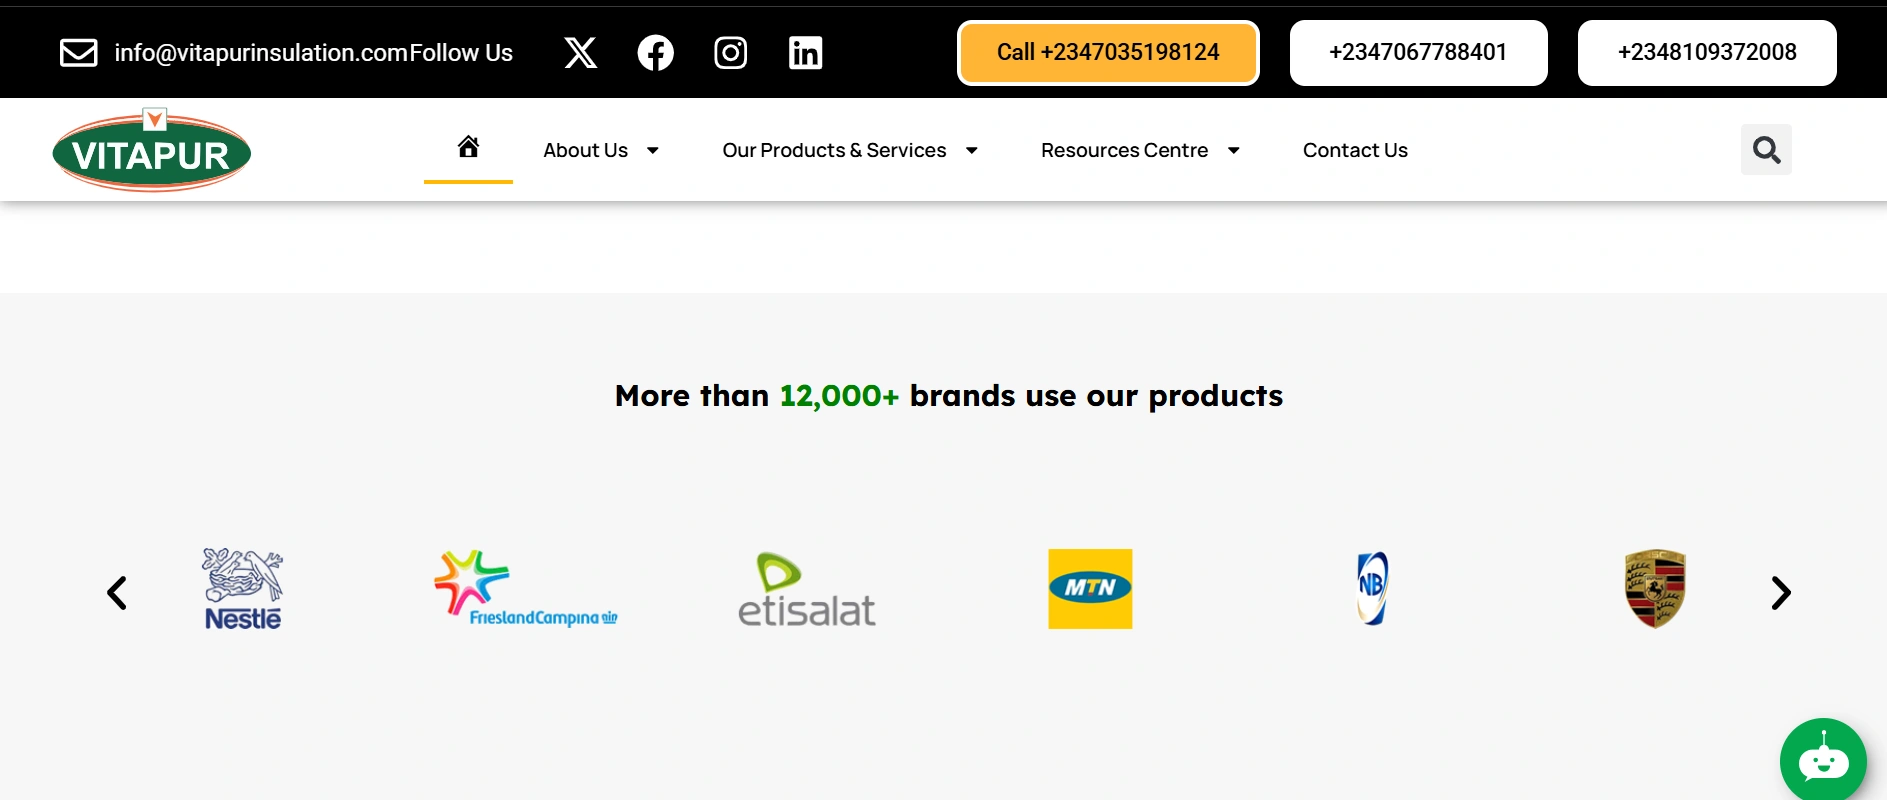Image resolution: width=1887 pixels, height=800 pixels.
Task: Open the Facebook page icon
Action: coord(655,53)
